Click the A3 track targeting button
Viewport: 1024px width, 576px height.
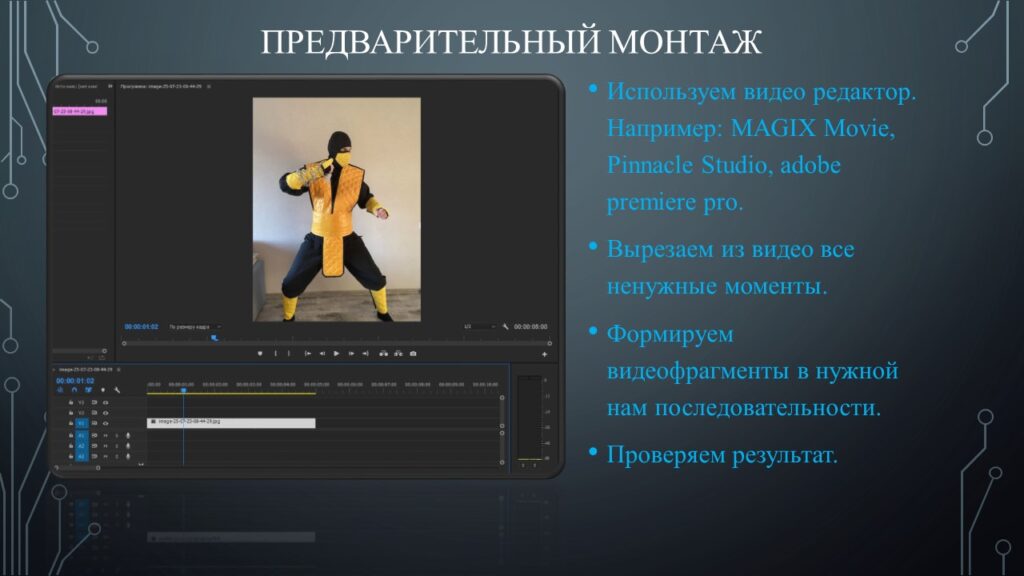coord(82,456)
